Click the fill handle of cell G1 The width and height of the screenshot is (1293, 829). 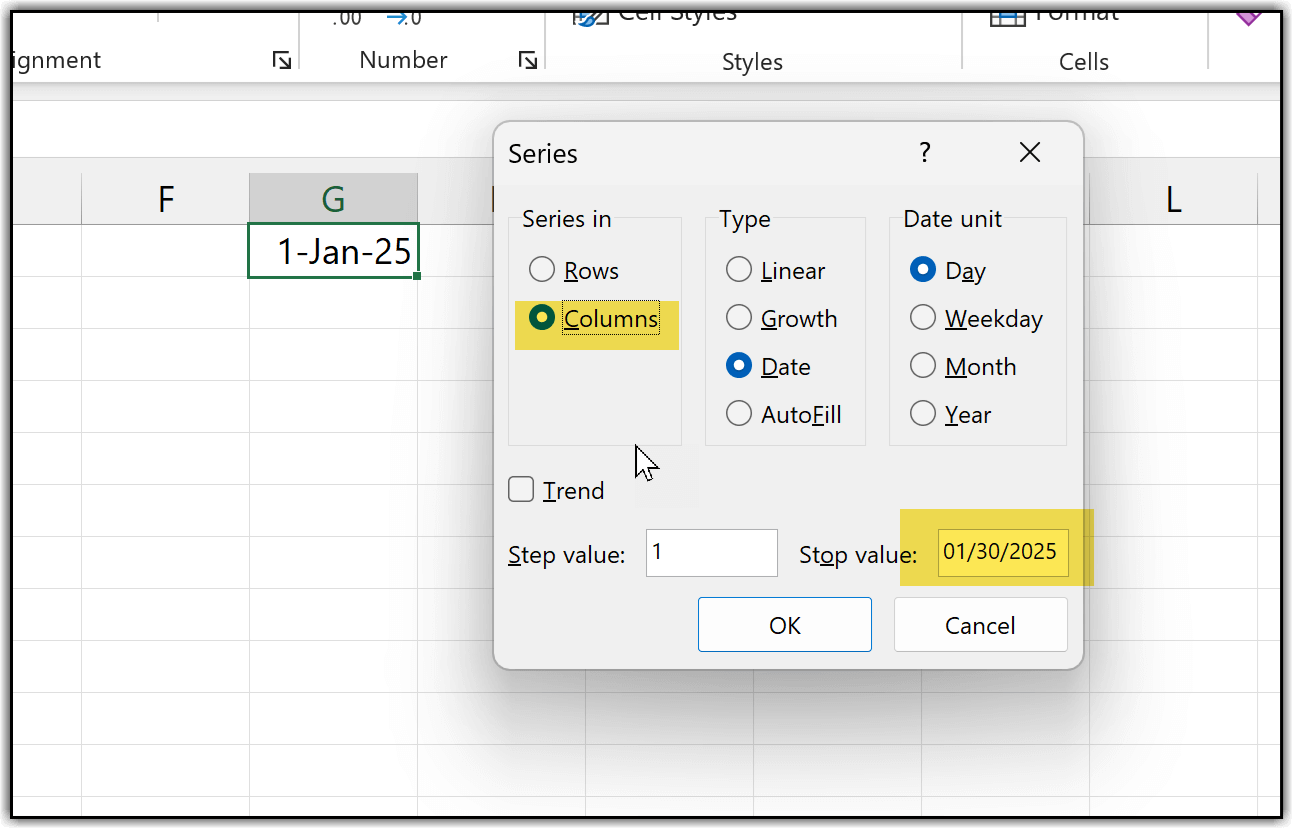click(416, 276)
